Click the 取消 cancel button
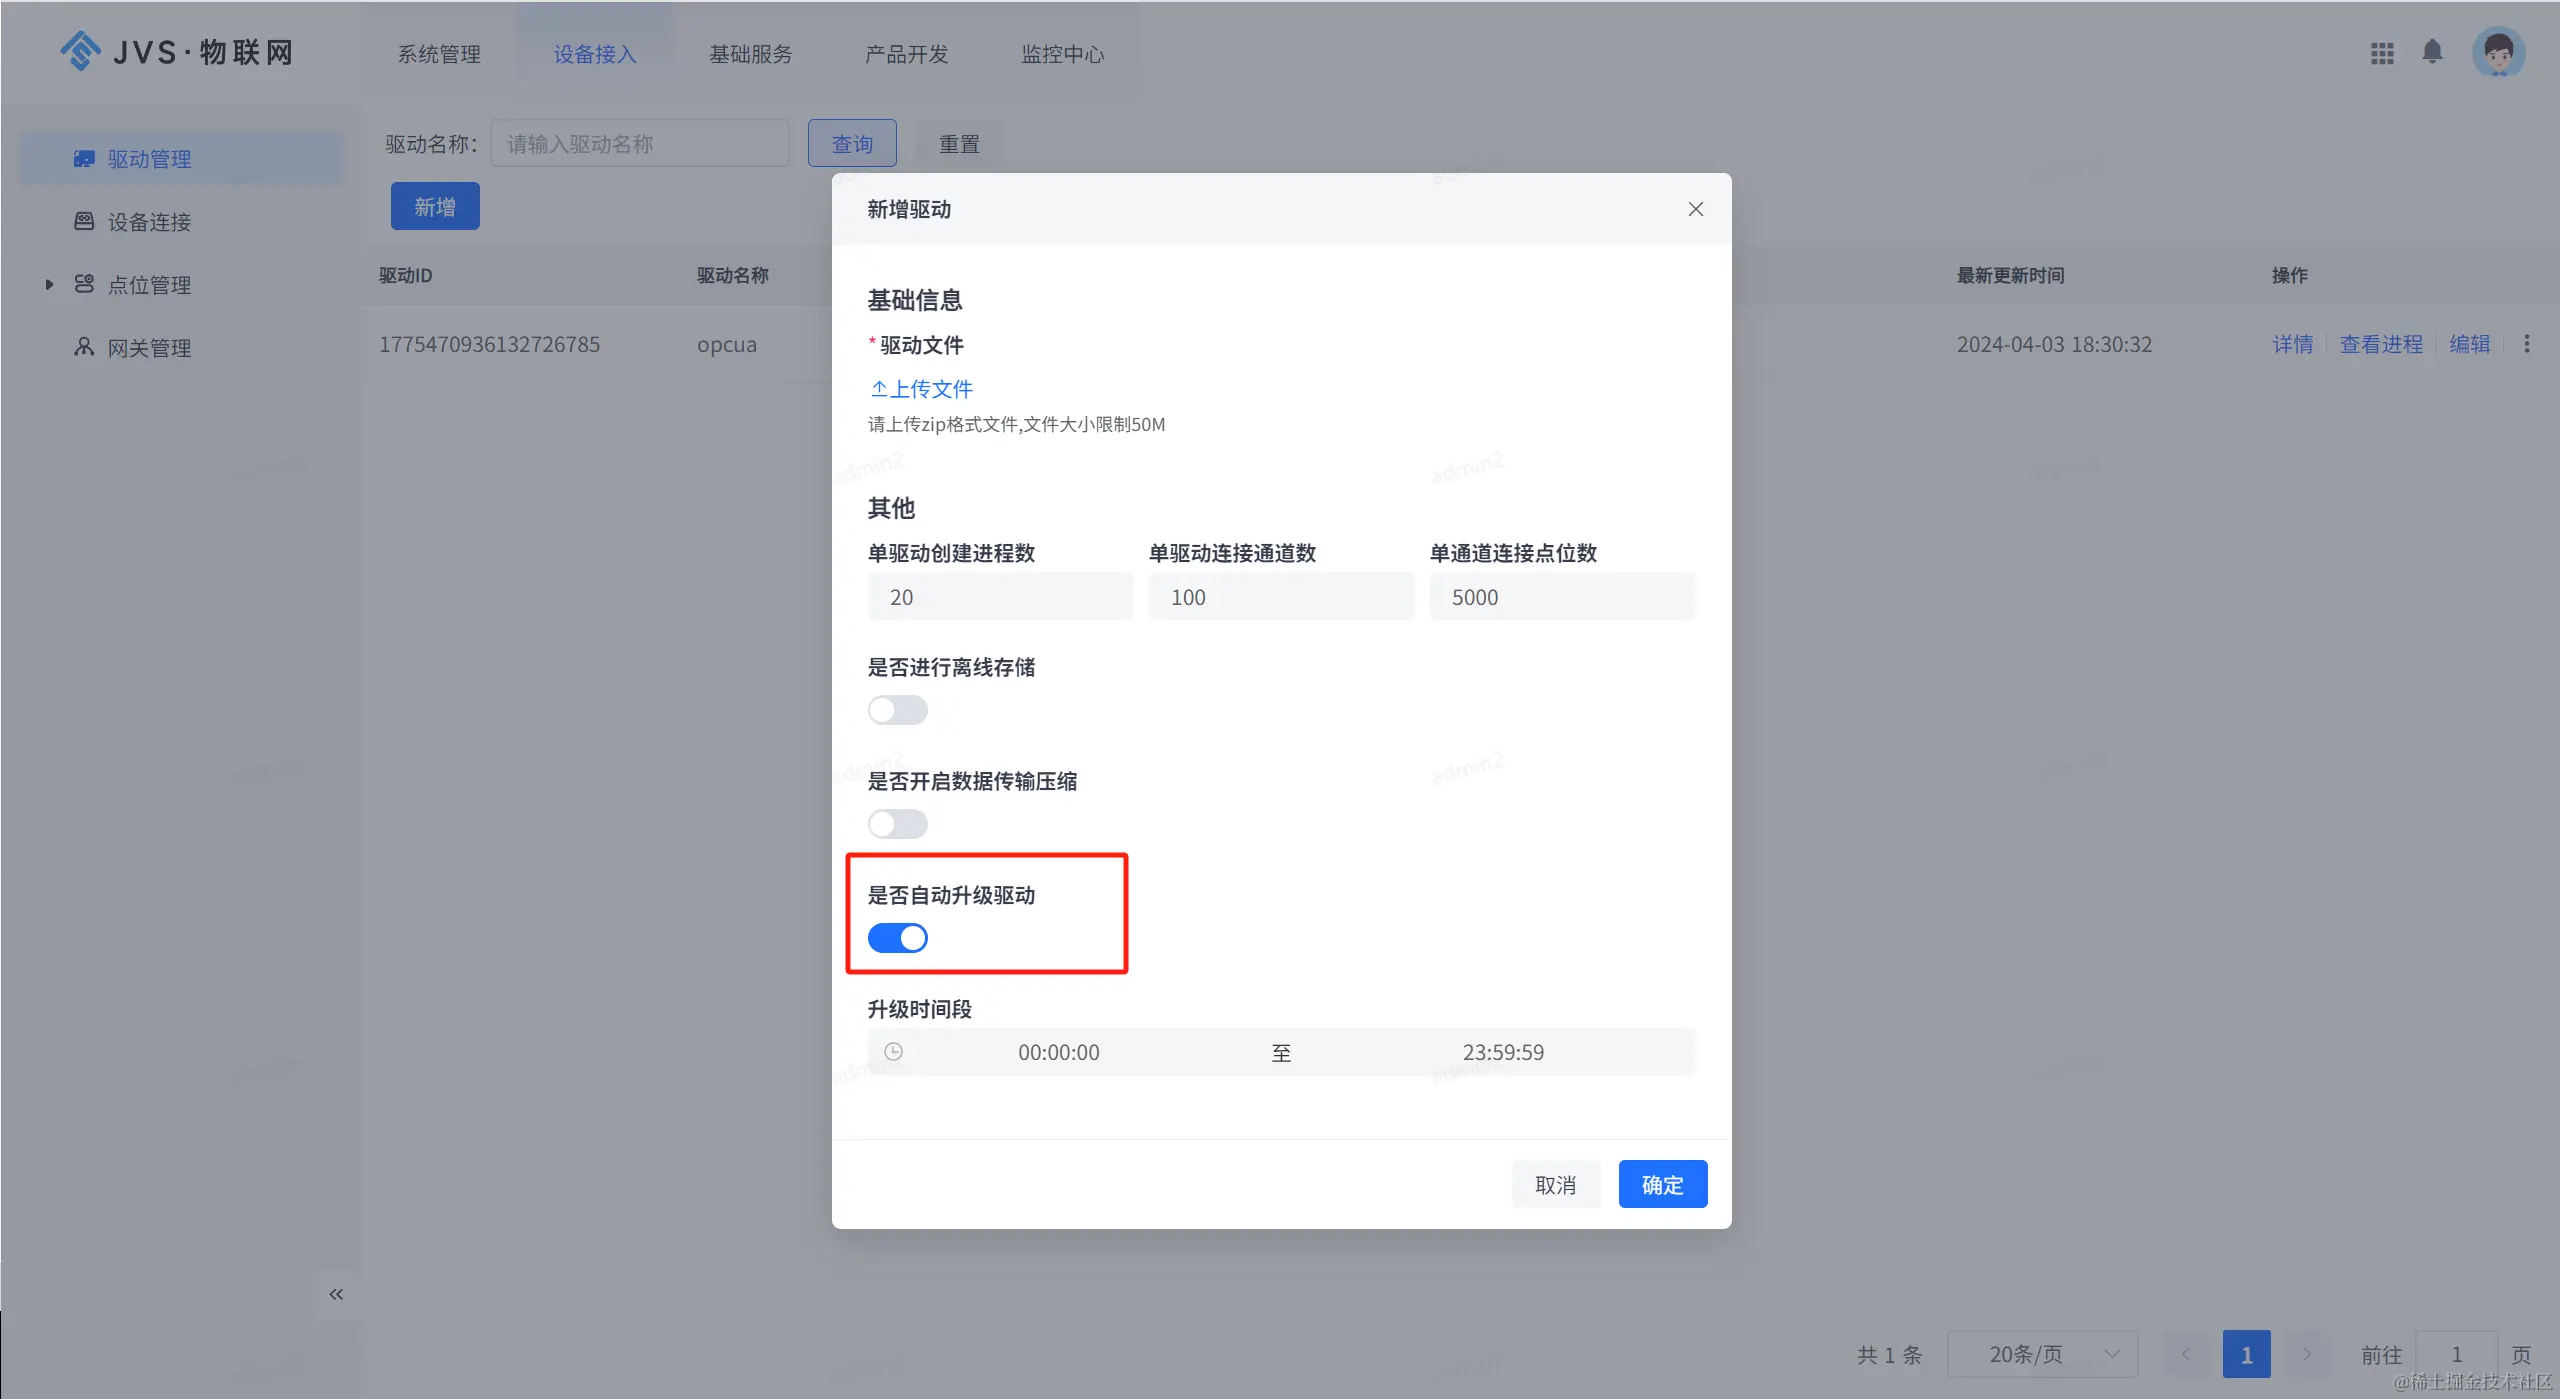2560x1399 pixels. tap(1555, 1184)
